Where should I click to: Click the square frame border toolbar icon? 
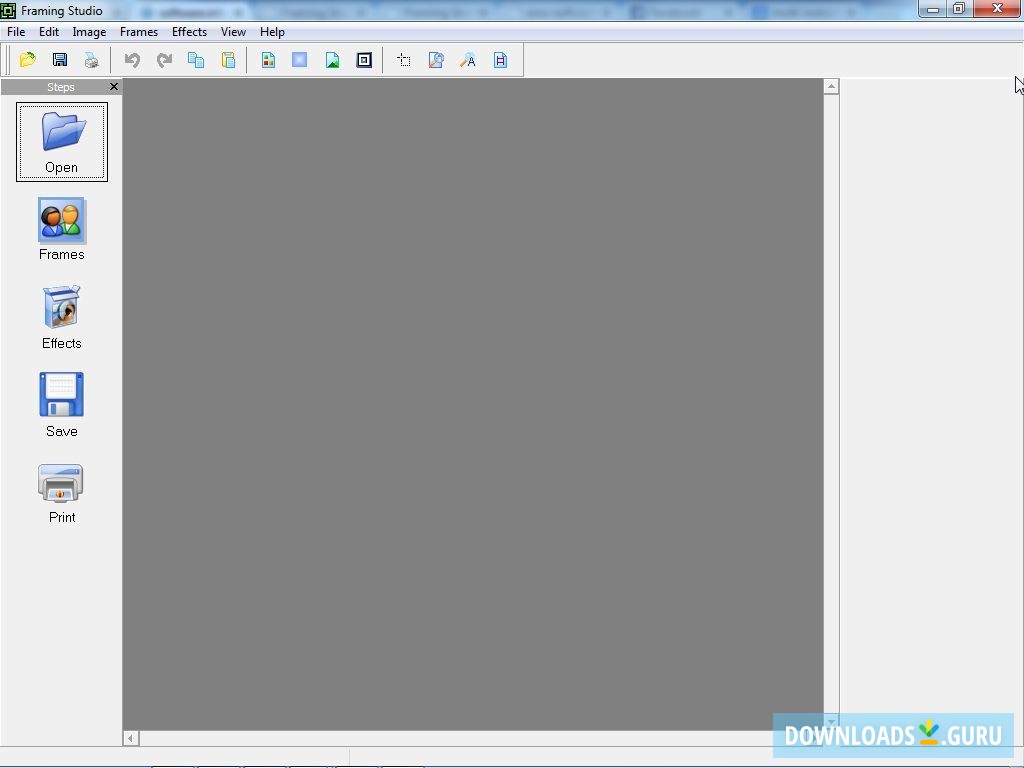[364, 59]
